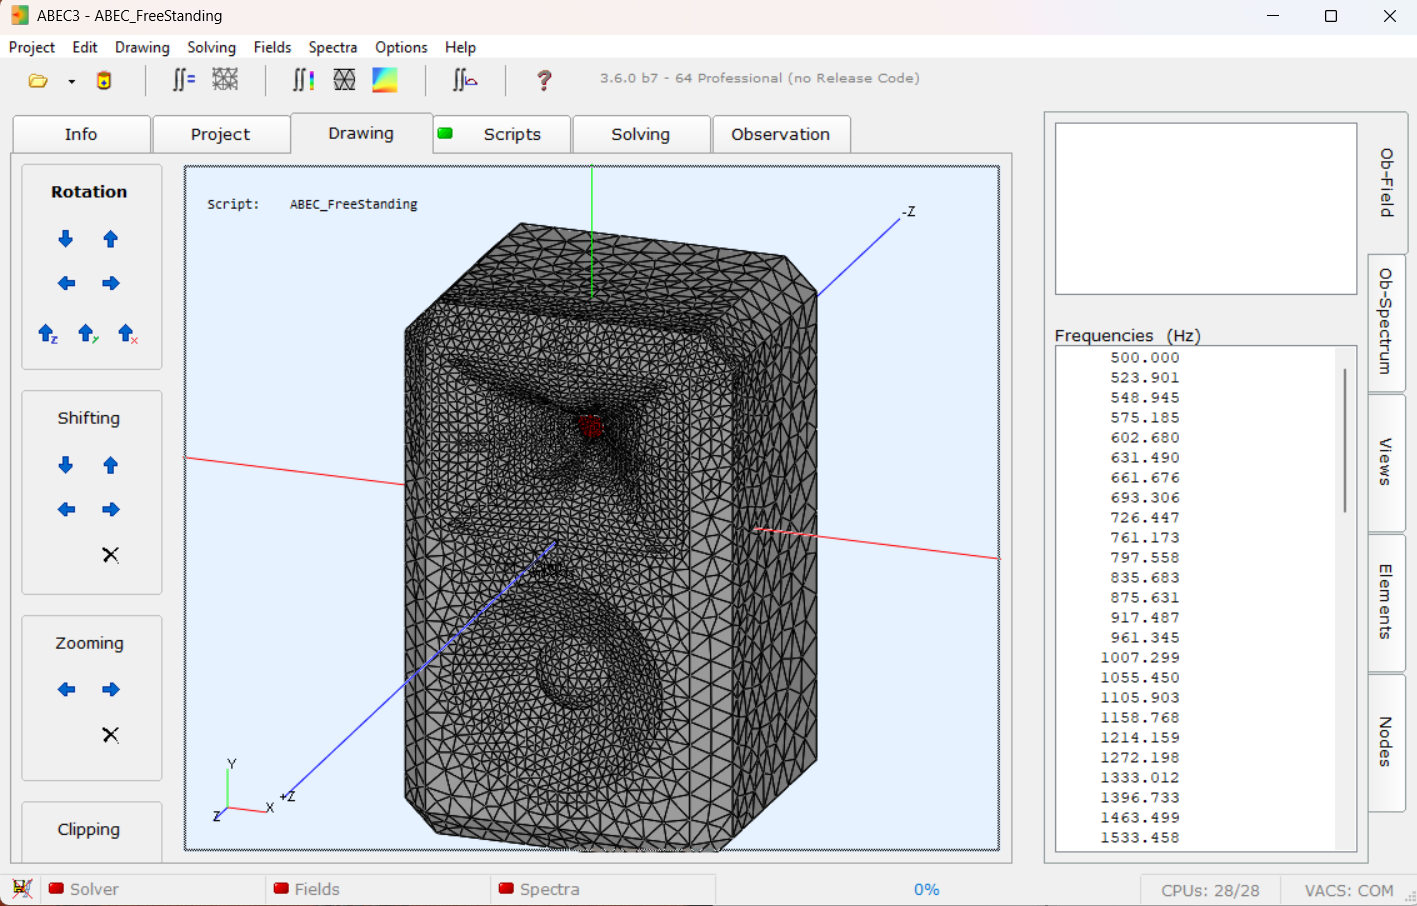Switch to the Observation tab
1417x906 pixels.
point(781,134)
